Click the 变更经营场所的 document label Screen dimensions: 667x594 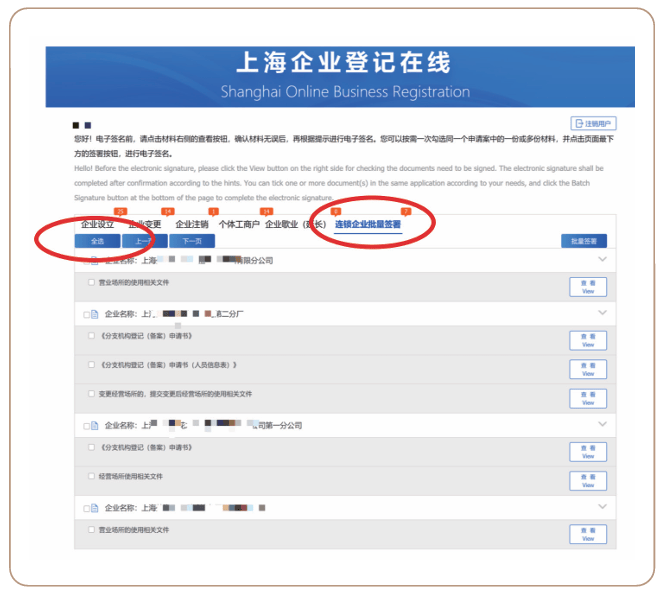coord(175,394)
